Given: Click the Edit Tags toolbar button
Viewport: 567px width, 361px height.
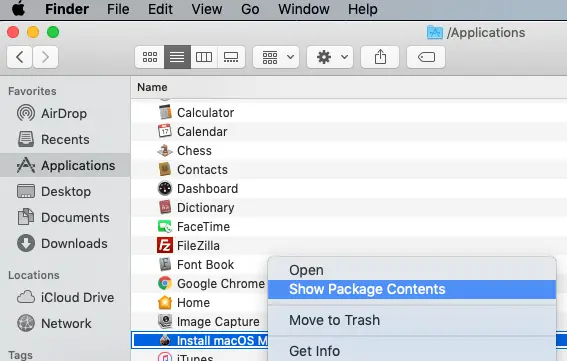Looking at the screenshot, I should point(426,57).
